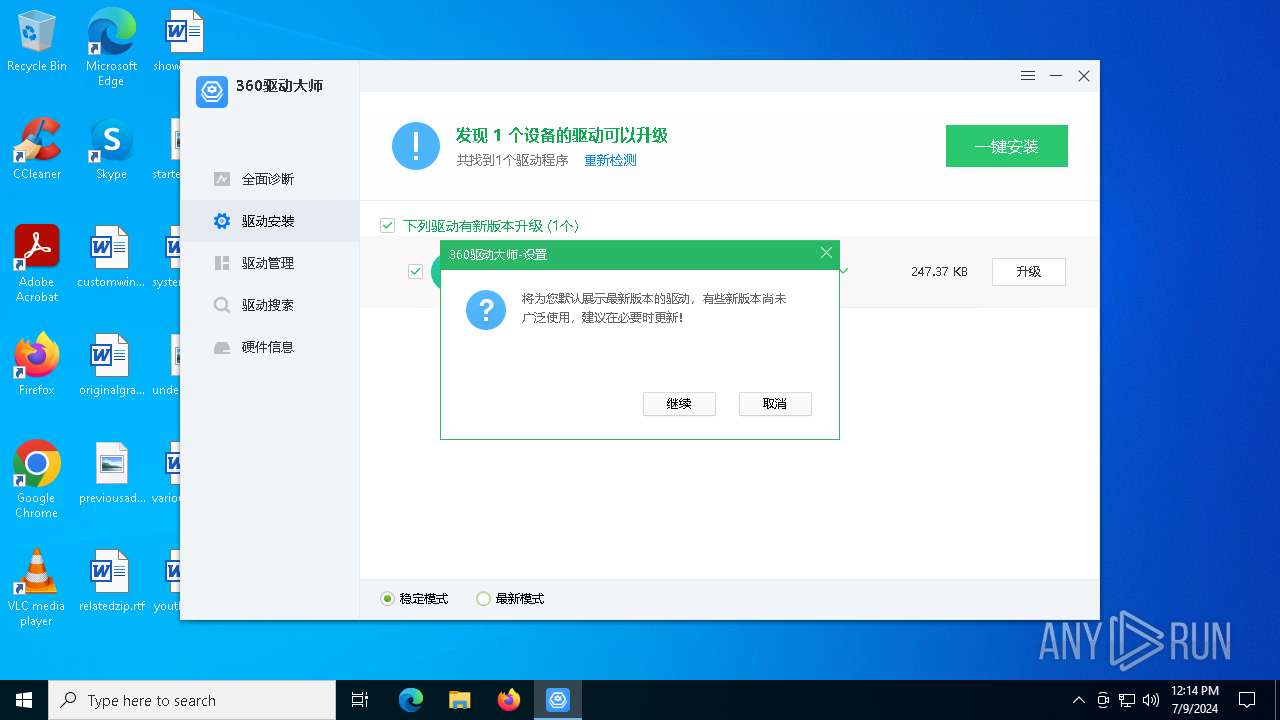Click the Windows Start button
The height and width of the screenshot is (720, 1280).
click(24, 700)
